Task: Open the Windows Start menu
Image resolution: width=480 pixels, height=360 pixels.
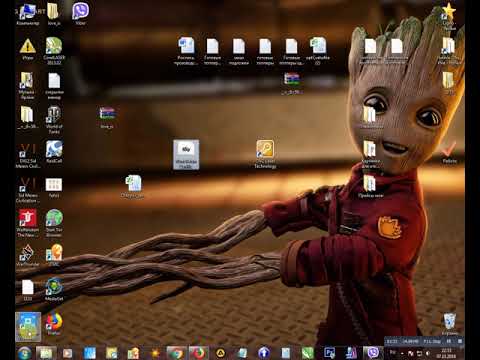Action: coord(25,353)
